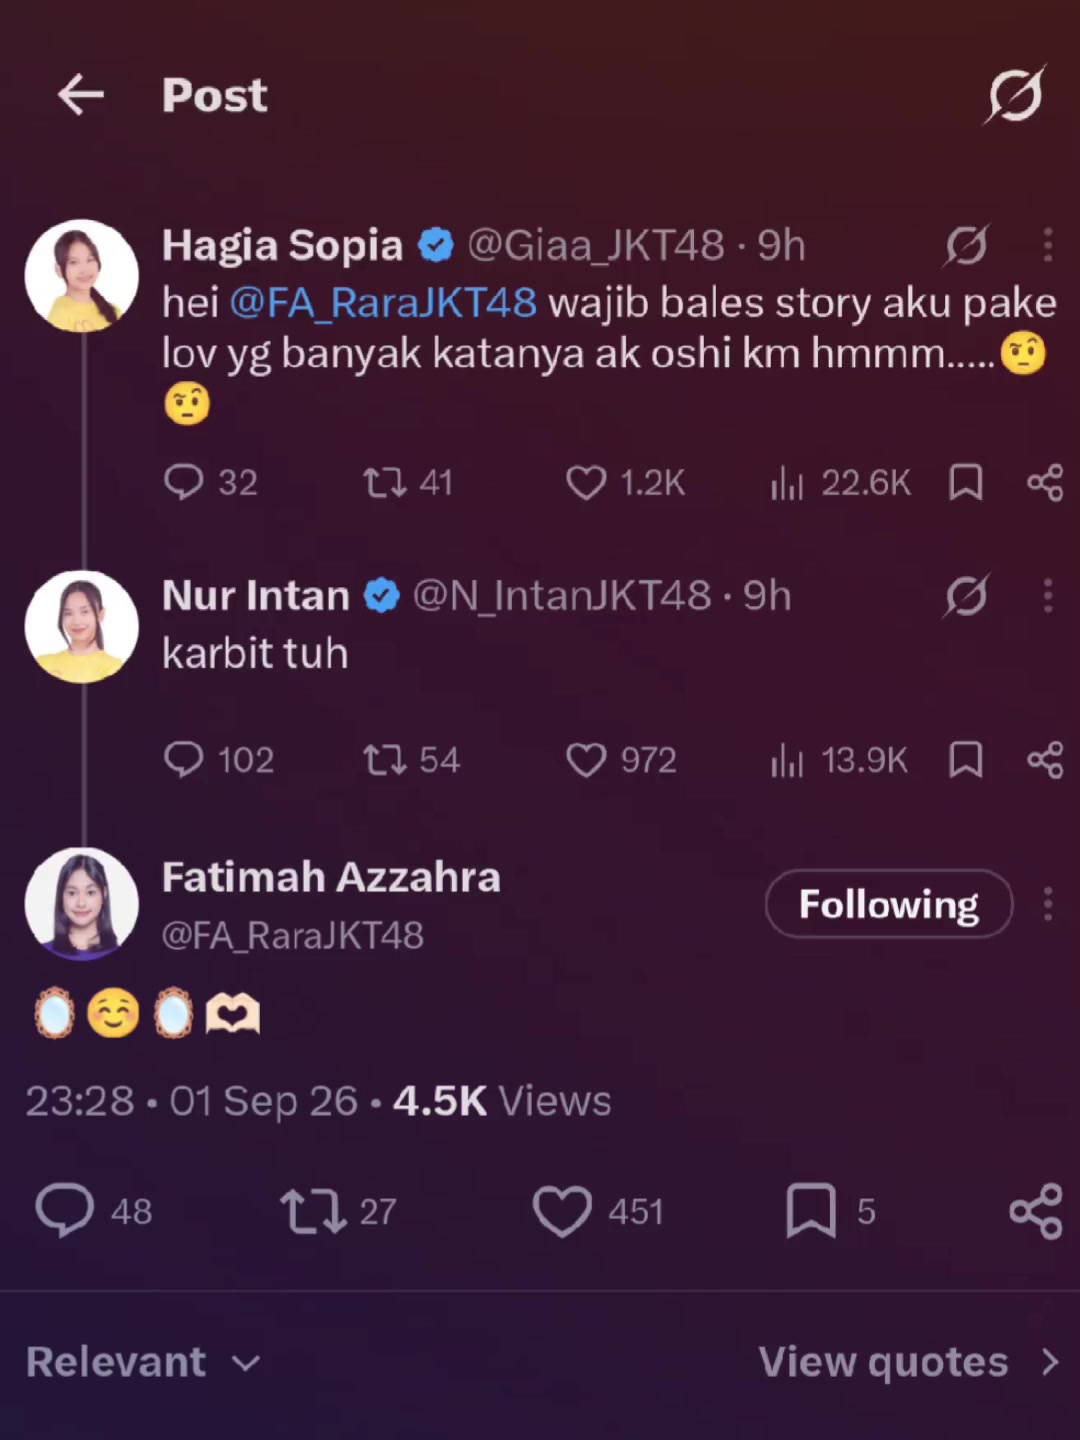The image size is (1080, 1440).
Task: Open Fatimah Azzahra's profile picture
Action: coord(81,904)
